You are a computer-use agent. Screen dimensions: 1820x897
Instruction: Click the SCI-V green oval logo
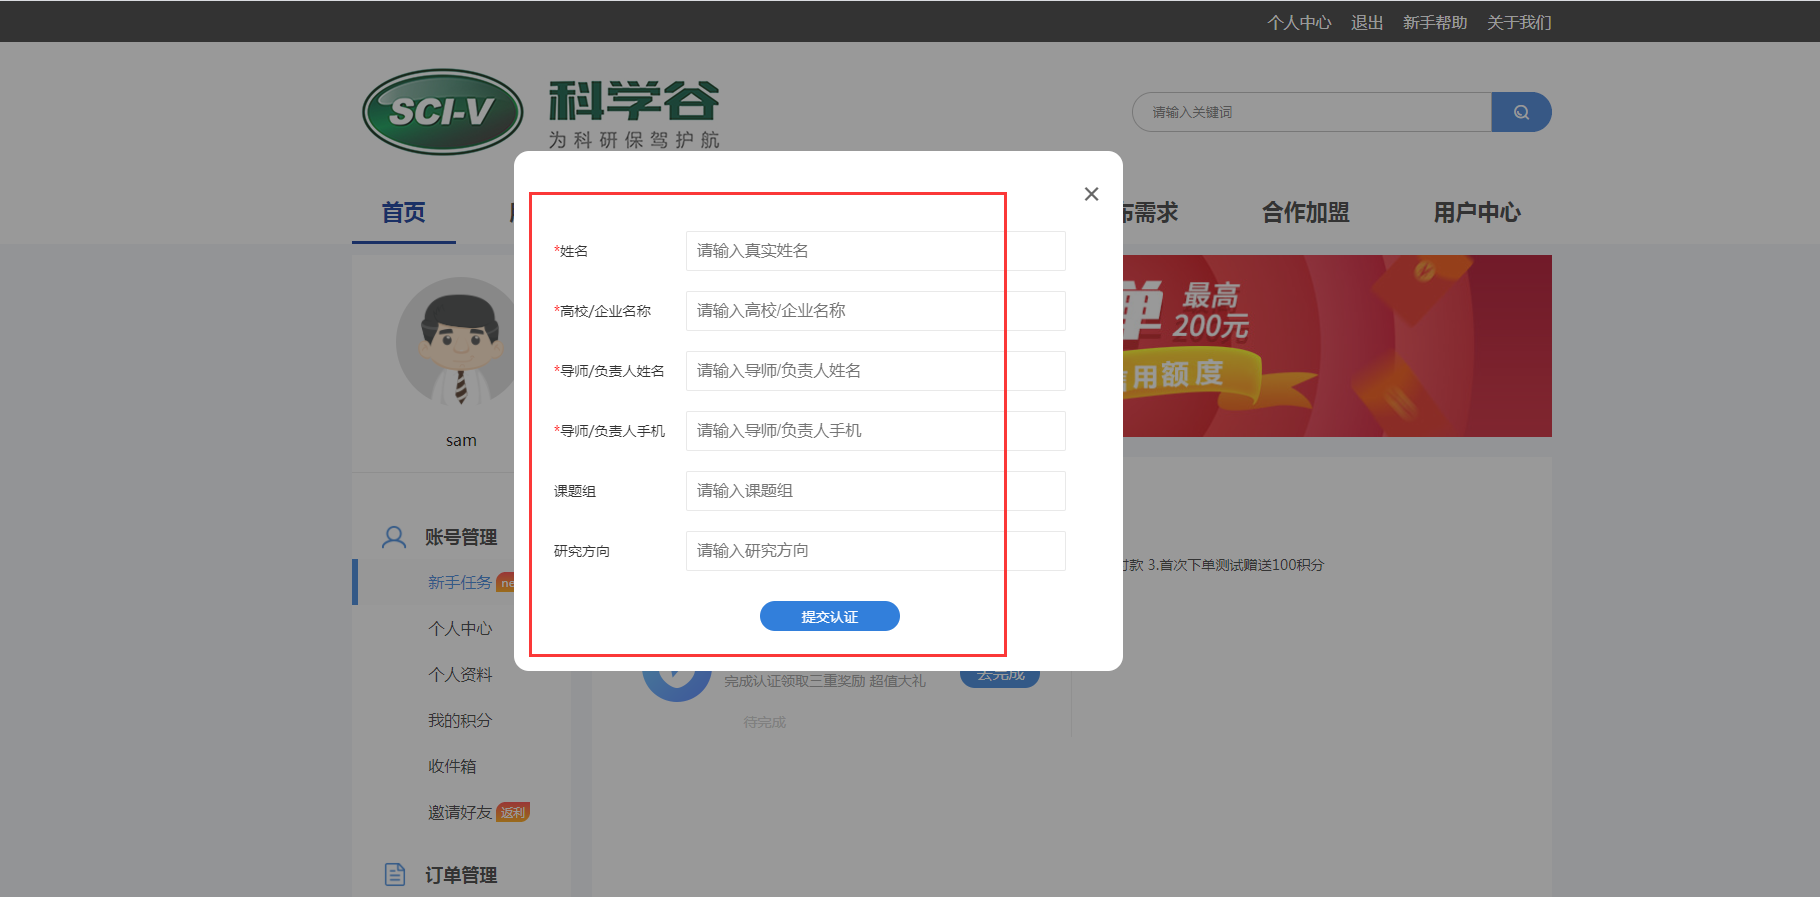click(442, 112)
